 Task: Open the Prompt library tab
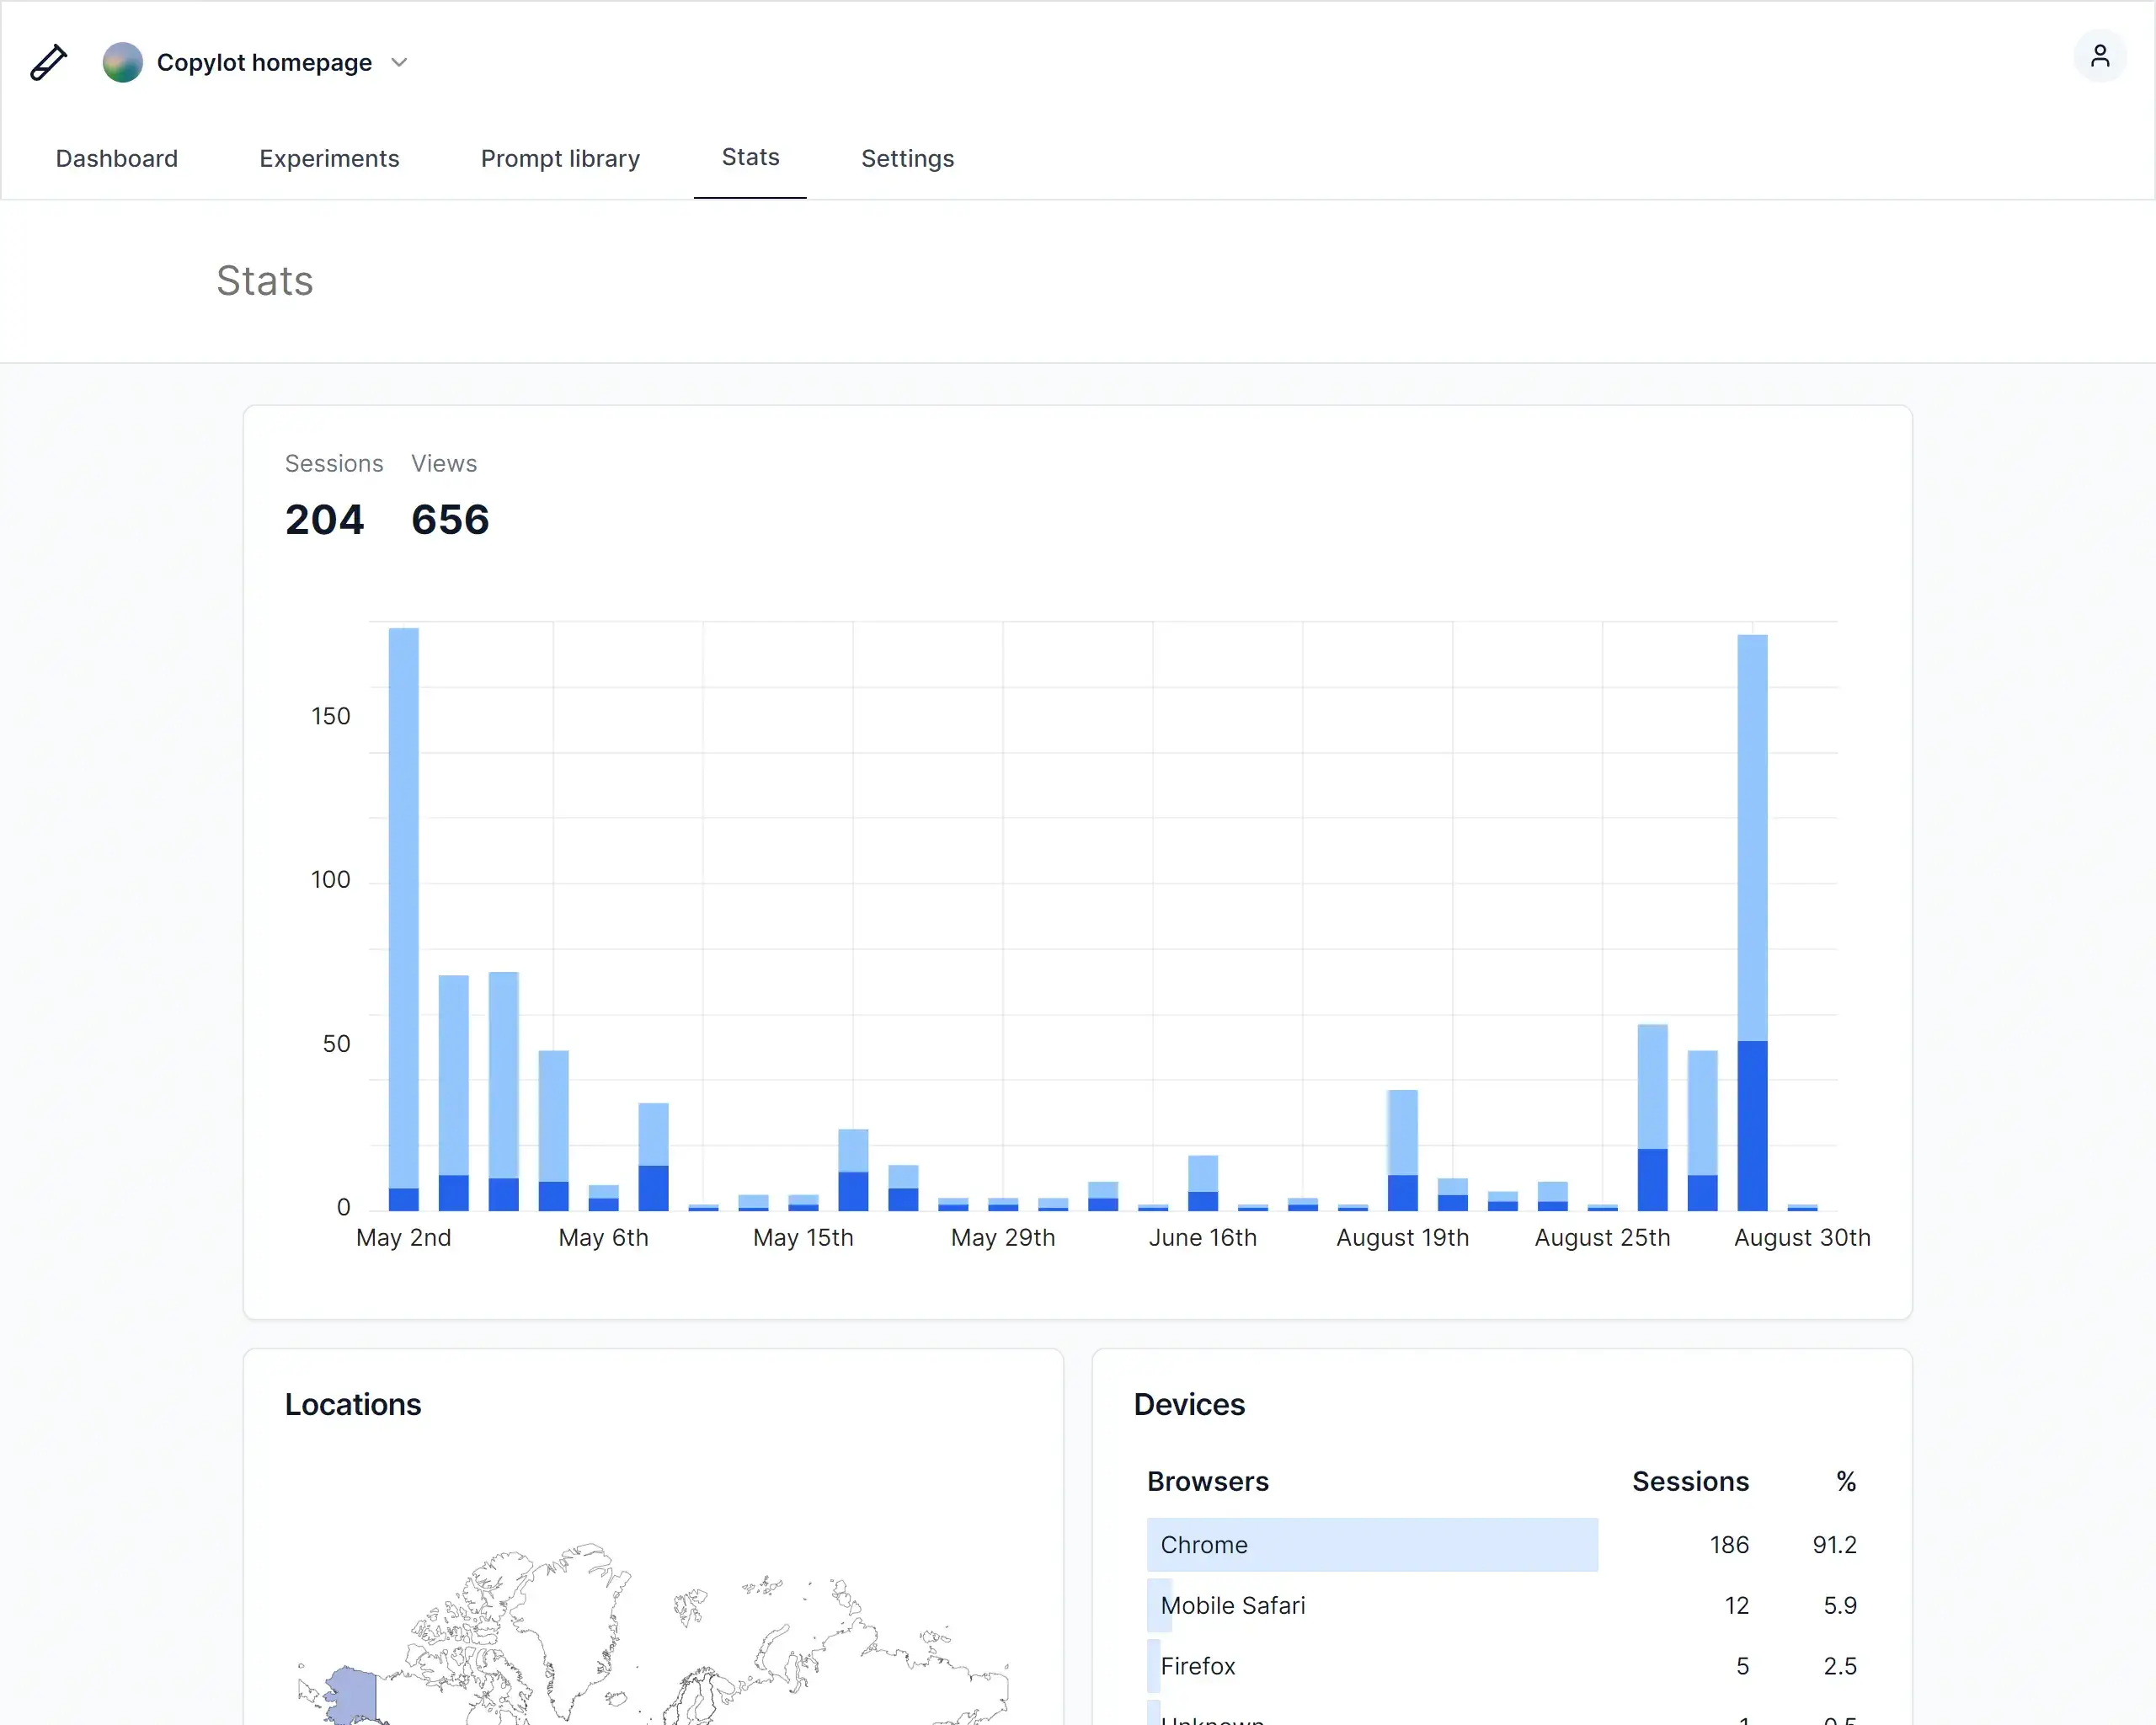[559, 158]
